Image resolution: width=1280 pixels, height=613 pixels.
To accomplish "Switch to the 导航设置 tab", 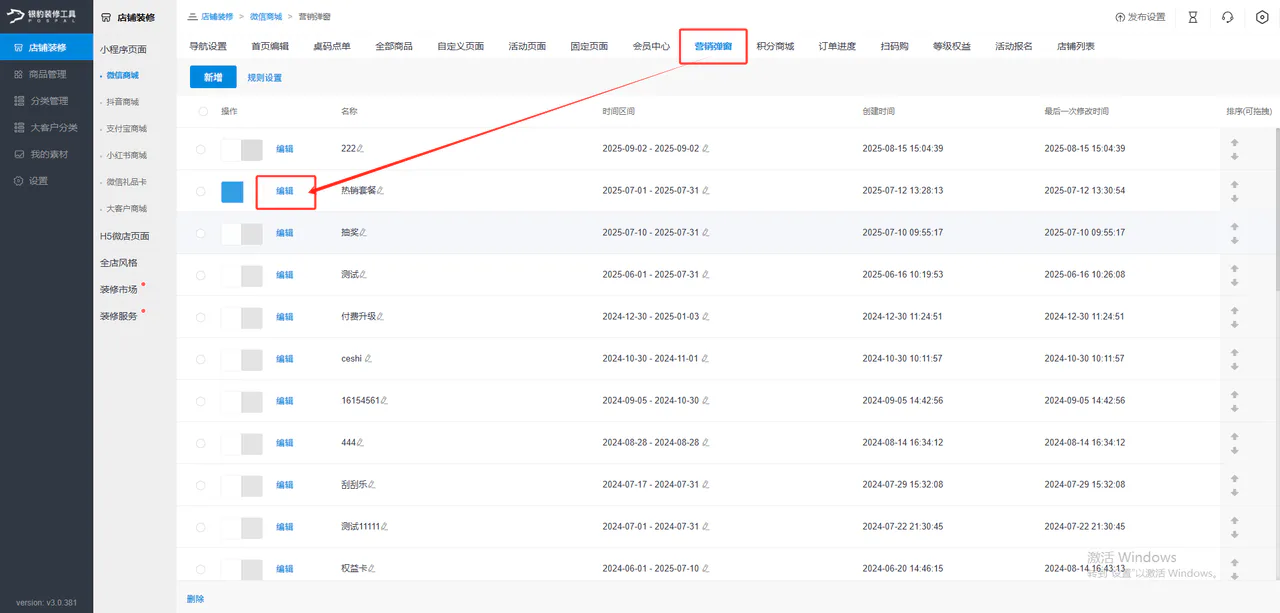I will click(x=208, y=47).
